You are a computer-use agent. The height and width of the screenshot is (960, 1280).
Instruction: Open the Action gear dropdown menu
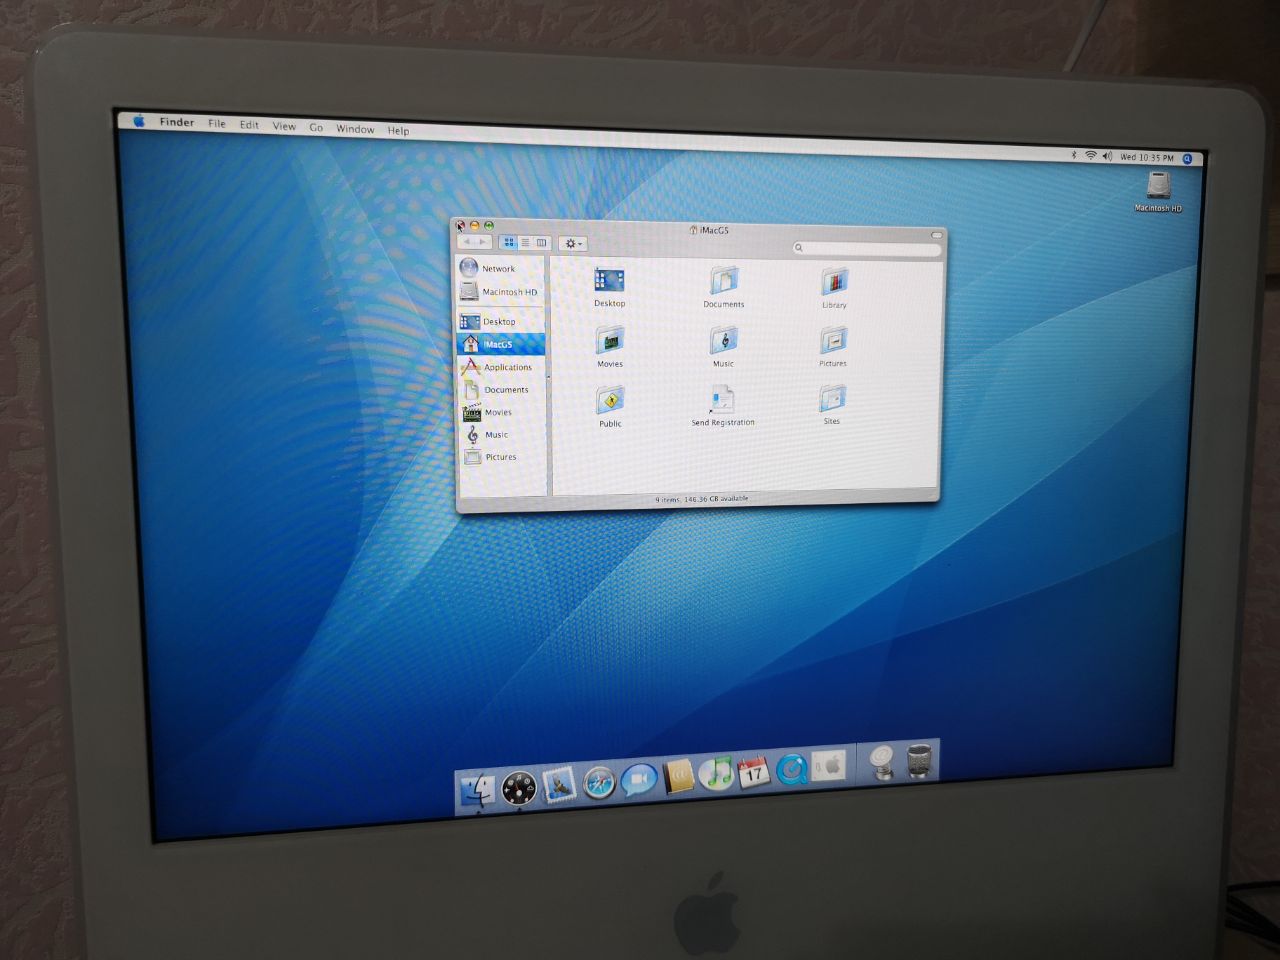[x=572, y=243]
